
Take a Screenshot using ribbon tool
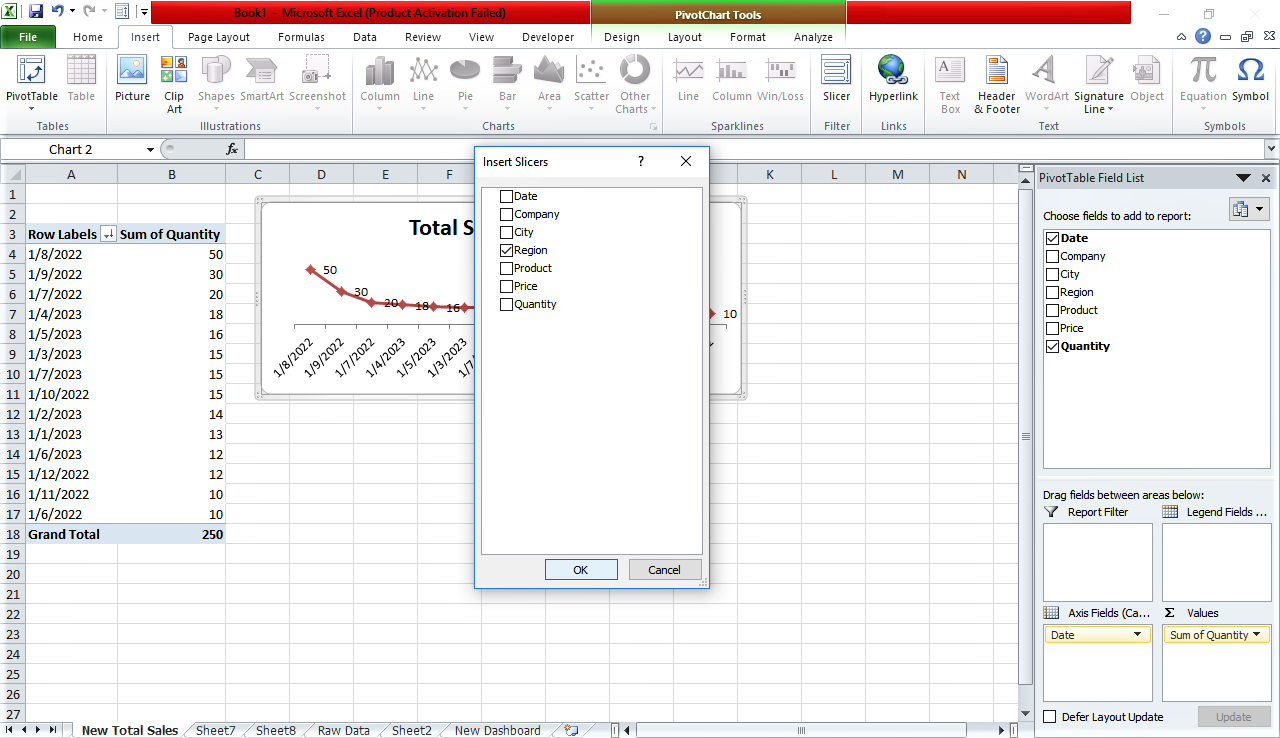pos(317,82)
